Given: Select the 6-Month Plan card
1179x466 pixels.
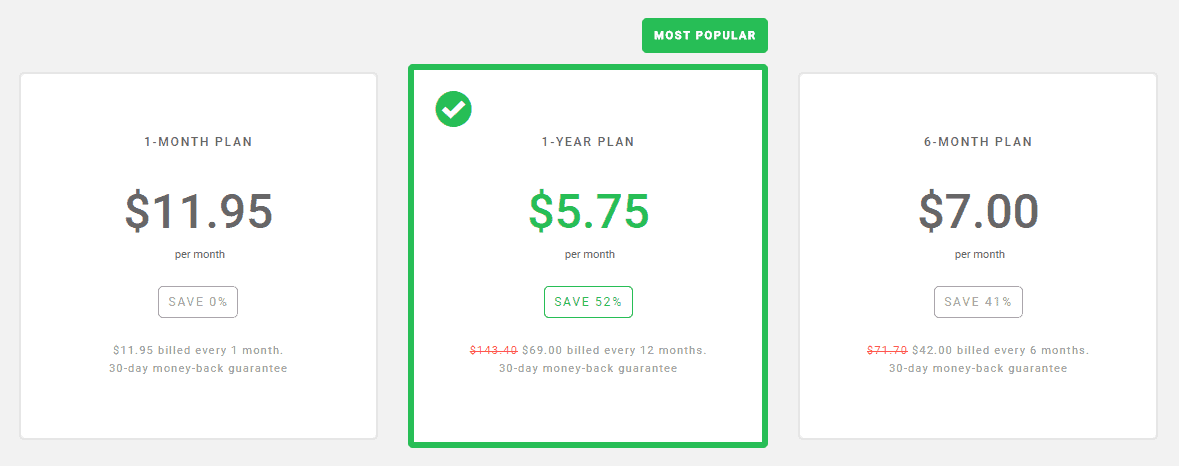Looking at the screenshot, I should pyautogui.click(x=977, y=256).
